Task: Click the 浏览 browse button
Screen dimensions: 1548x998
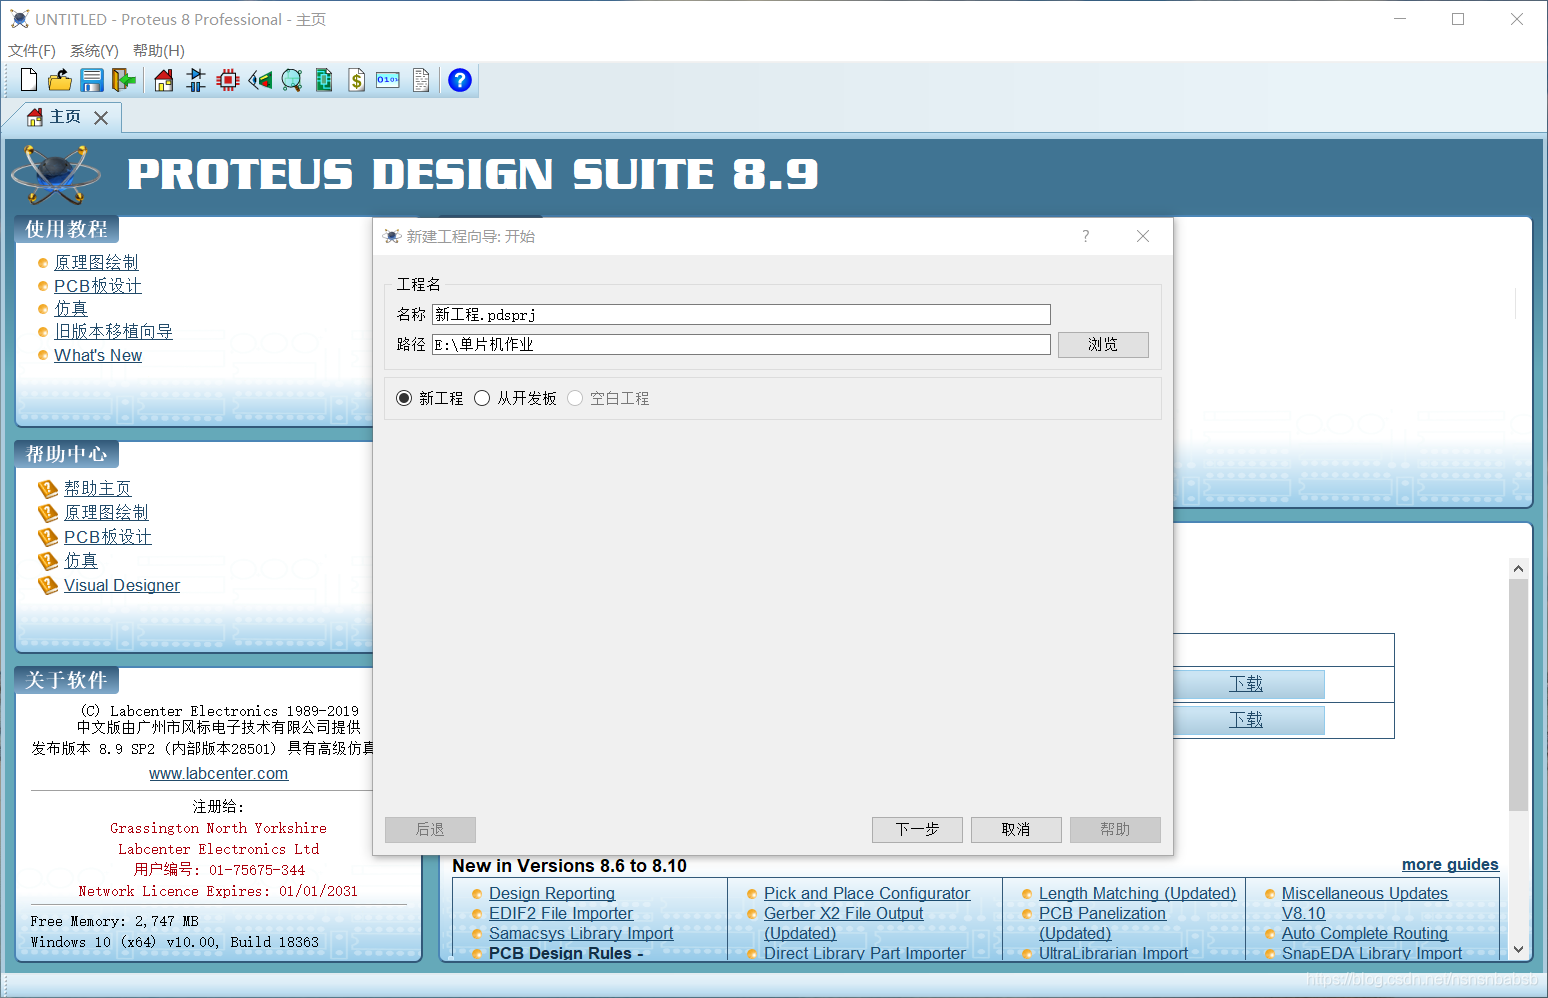Action: (x=1103, y=345)
